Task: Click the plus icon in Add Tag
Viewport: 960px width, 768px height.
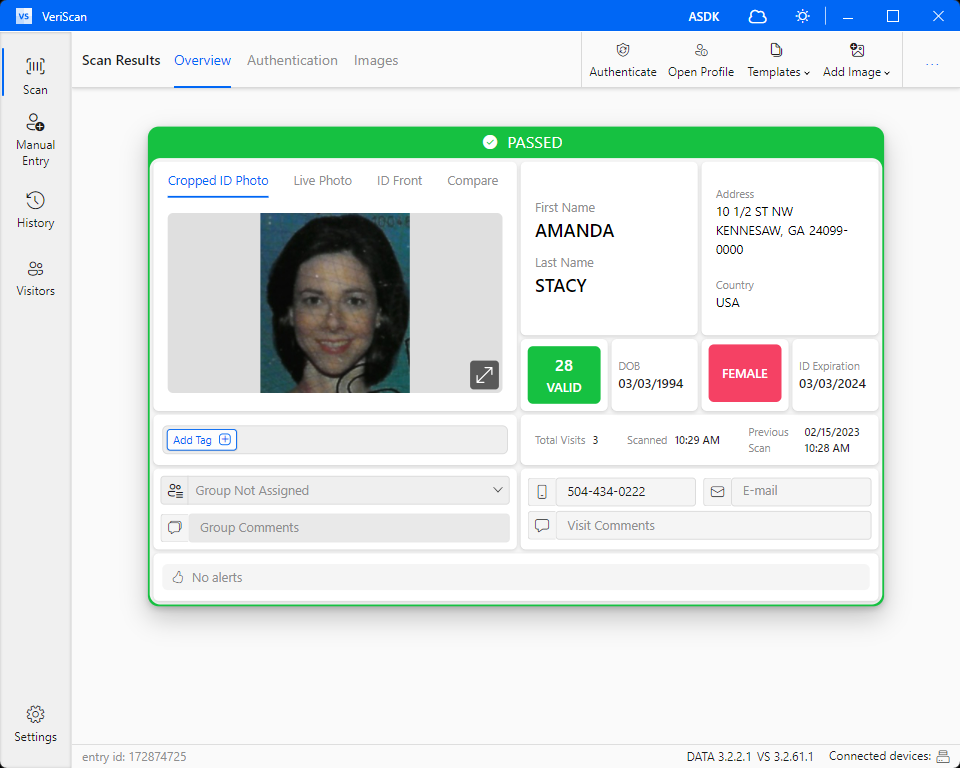Action: [225, 439]
